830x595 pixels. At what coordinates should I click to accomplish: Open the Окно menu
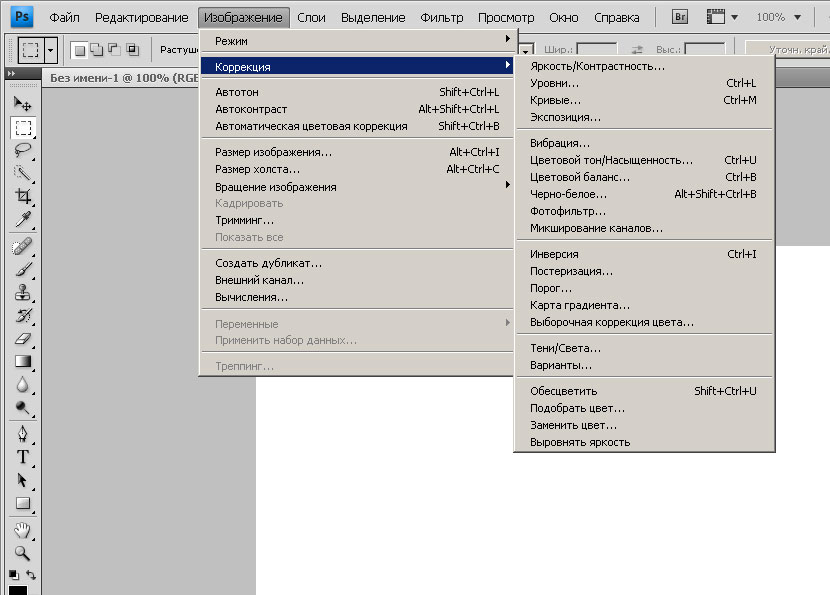click(x=564, y=17)
